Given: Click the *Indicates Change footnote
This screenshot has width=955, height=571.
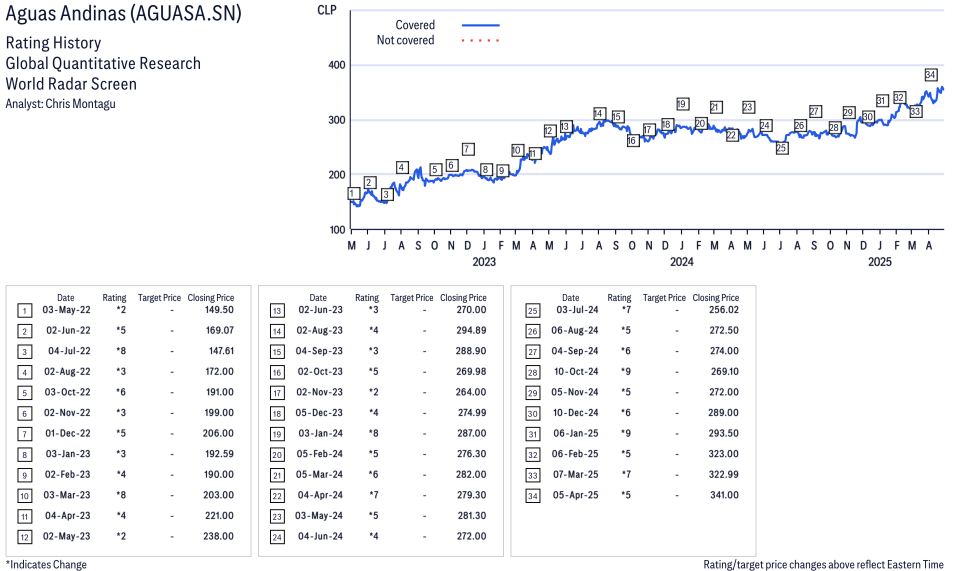Looking at the screenshot, I should 46,565.
